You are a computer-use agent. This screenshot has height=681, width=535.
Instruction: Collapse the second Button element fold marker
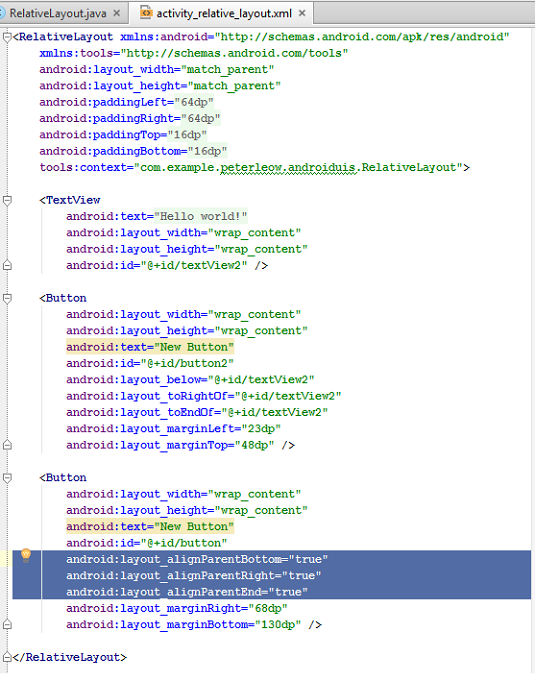7,478
